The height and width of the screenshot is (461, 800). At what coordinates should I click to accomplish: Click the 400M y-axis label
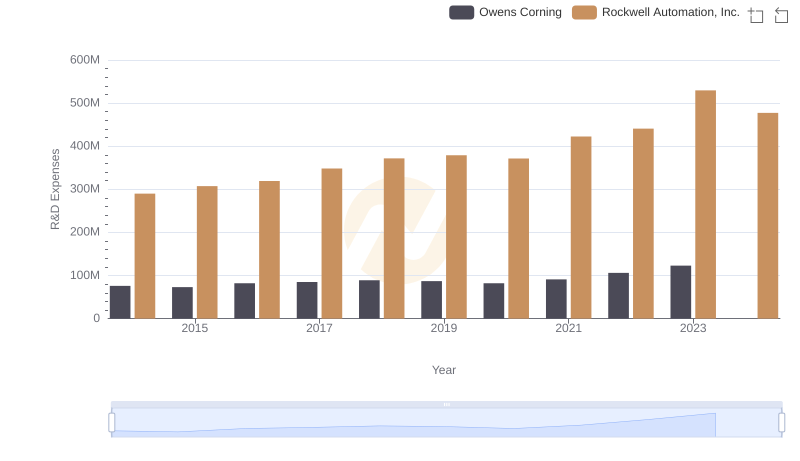85,146
